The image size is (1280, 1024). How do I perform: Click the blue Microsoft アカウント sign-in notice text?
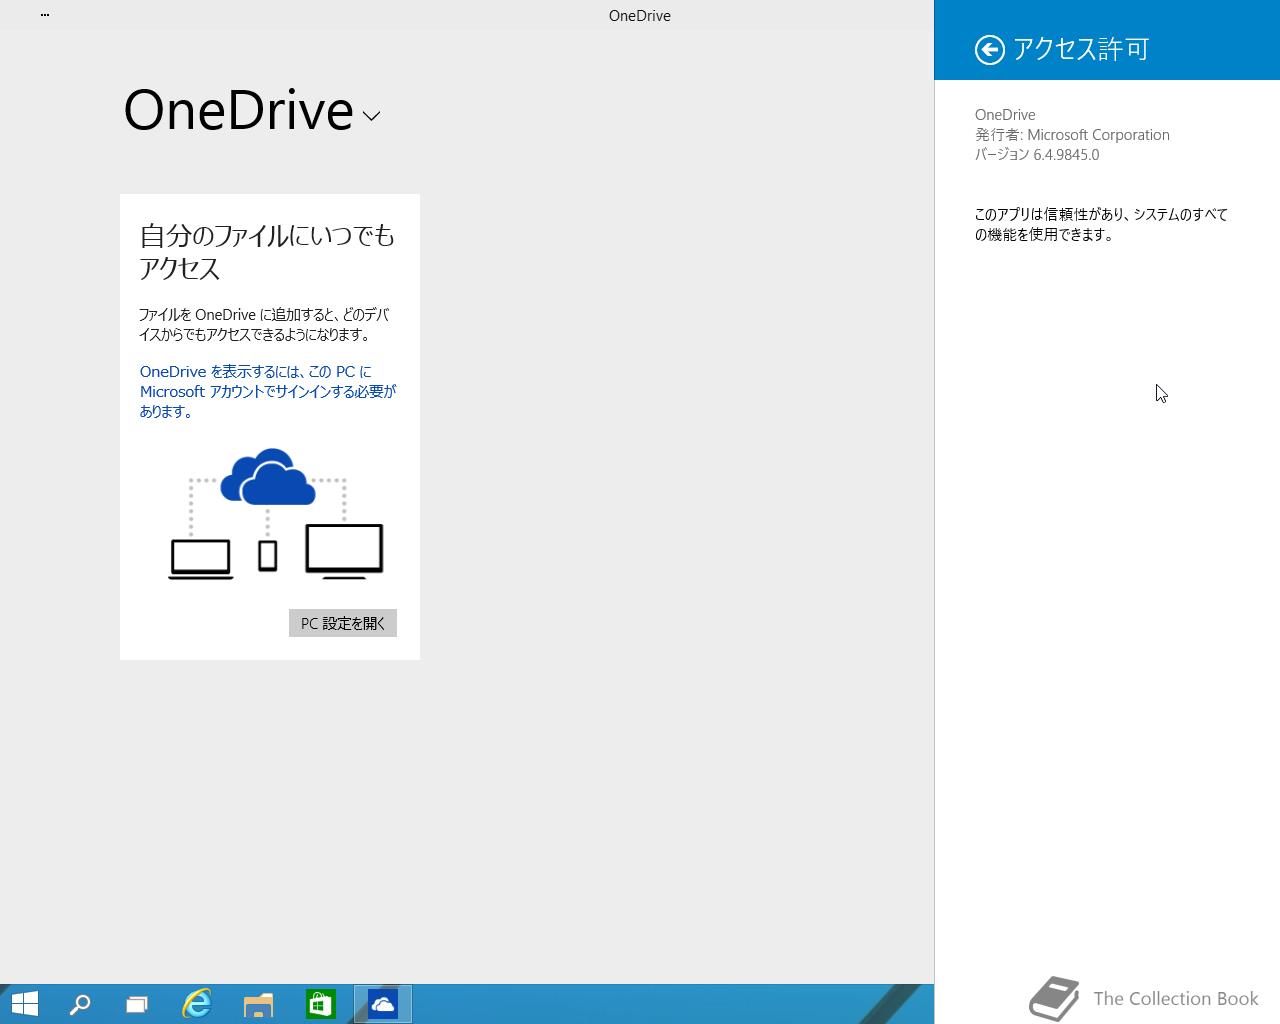tap(268, 391)
